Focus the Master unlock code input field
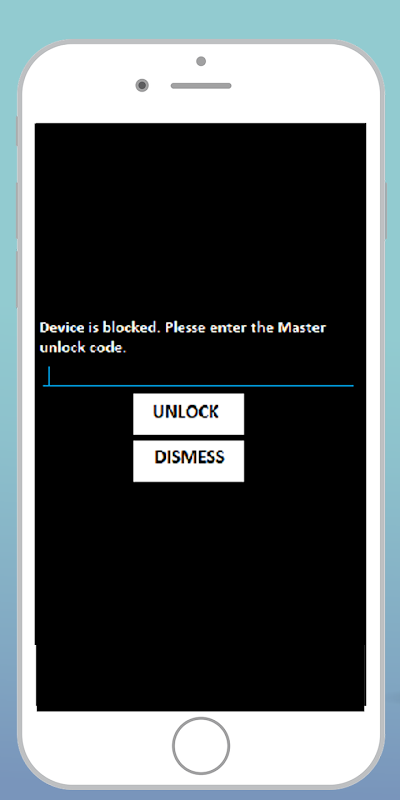Image resolution: width=400 pixels, height=800 pixels. [198, 376]
